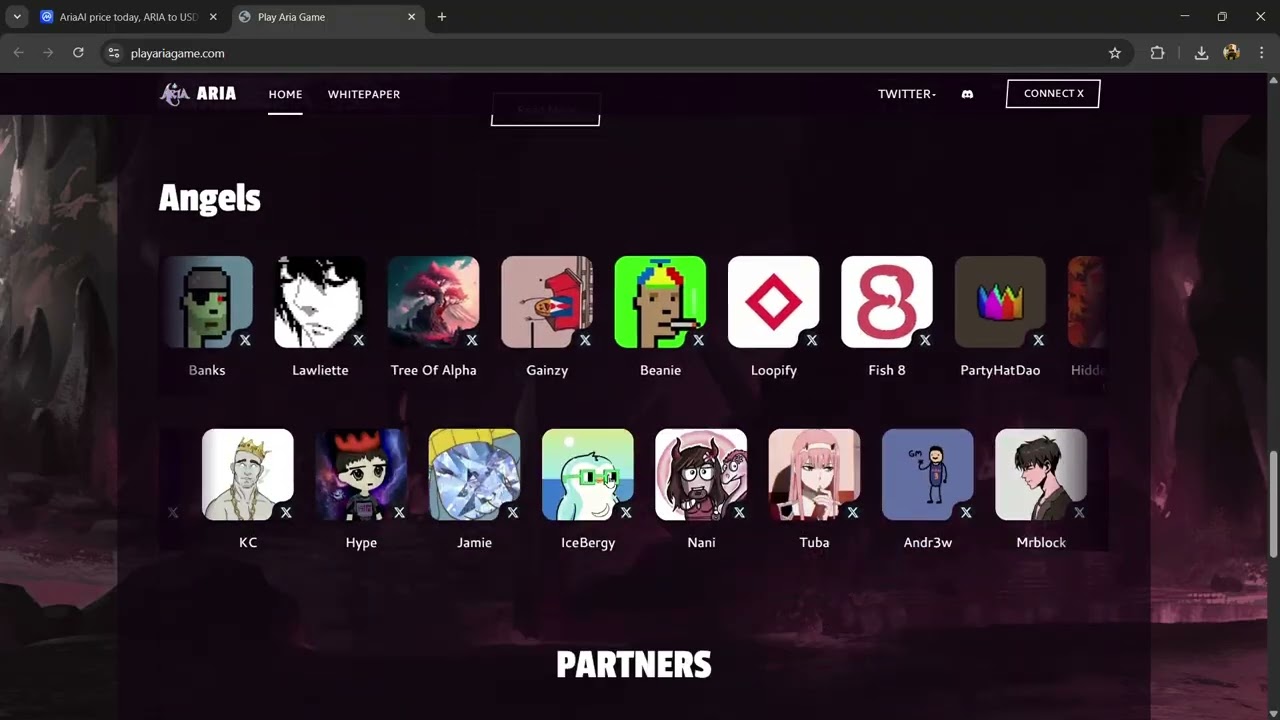Select the IceBergy avatar thumbnail
This screenshot has height=720, width=1280.
[588, 474]
